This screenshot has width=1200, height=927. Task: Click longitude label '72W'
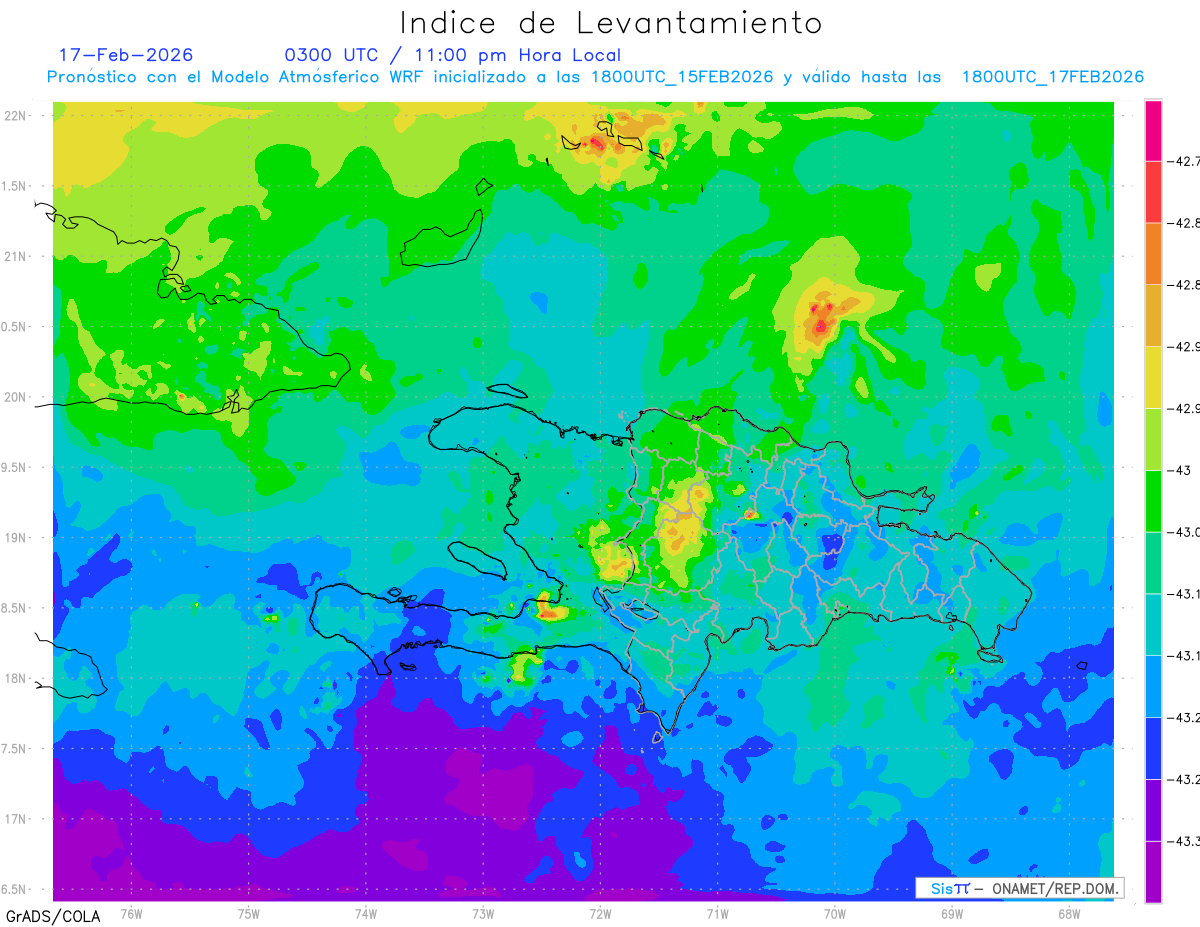click(600, 914)
